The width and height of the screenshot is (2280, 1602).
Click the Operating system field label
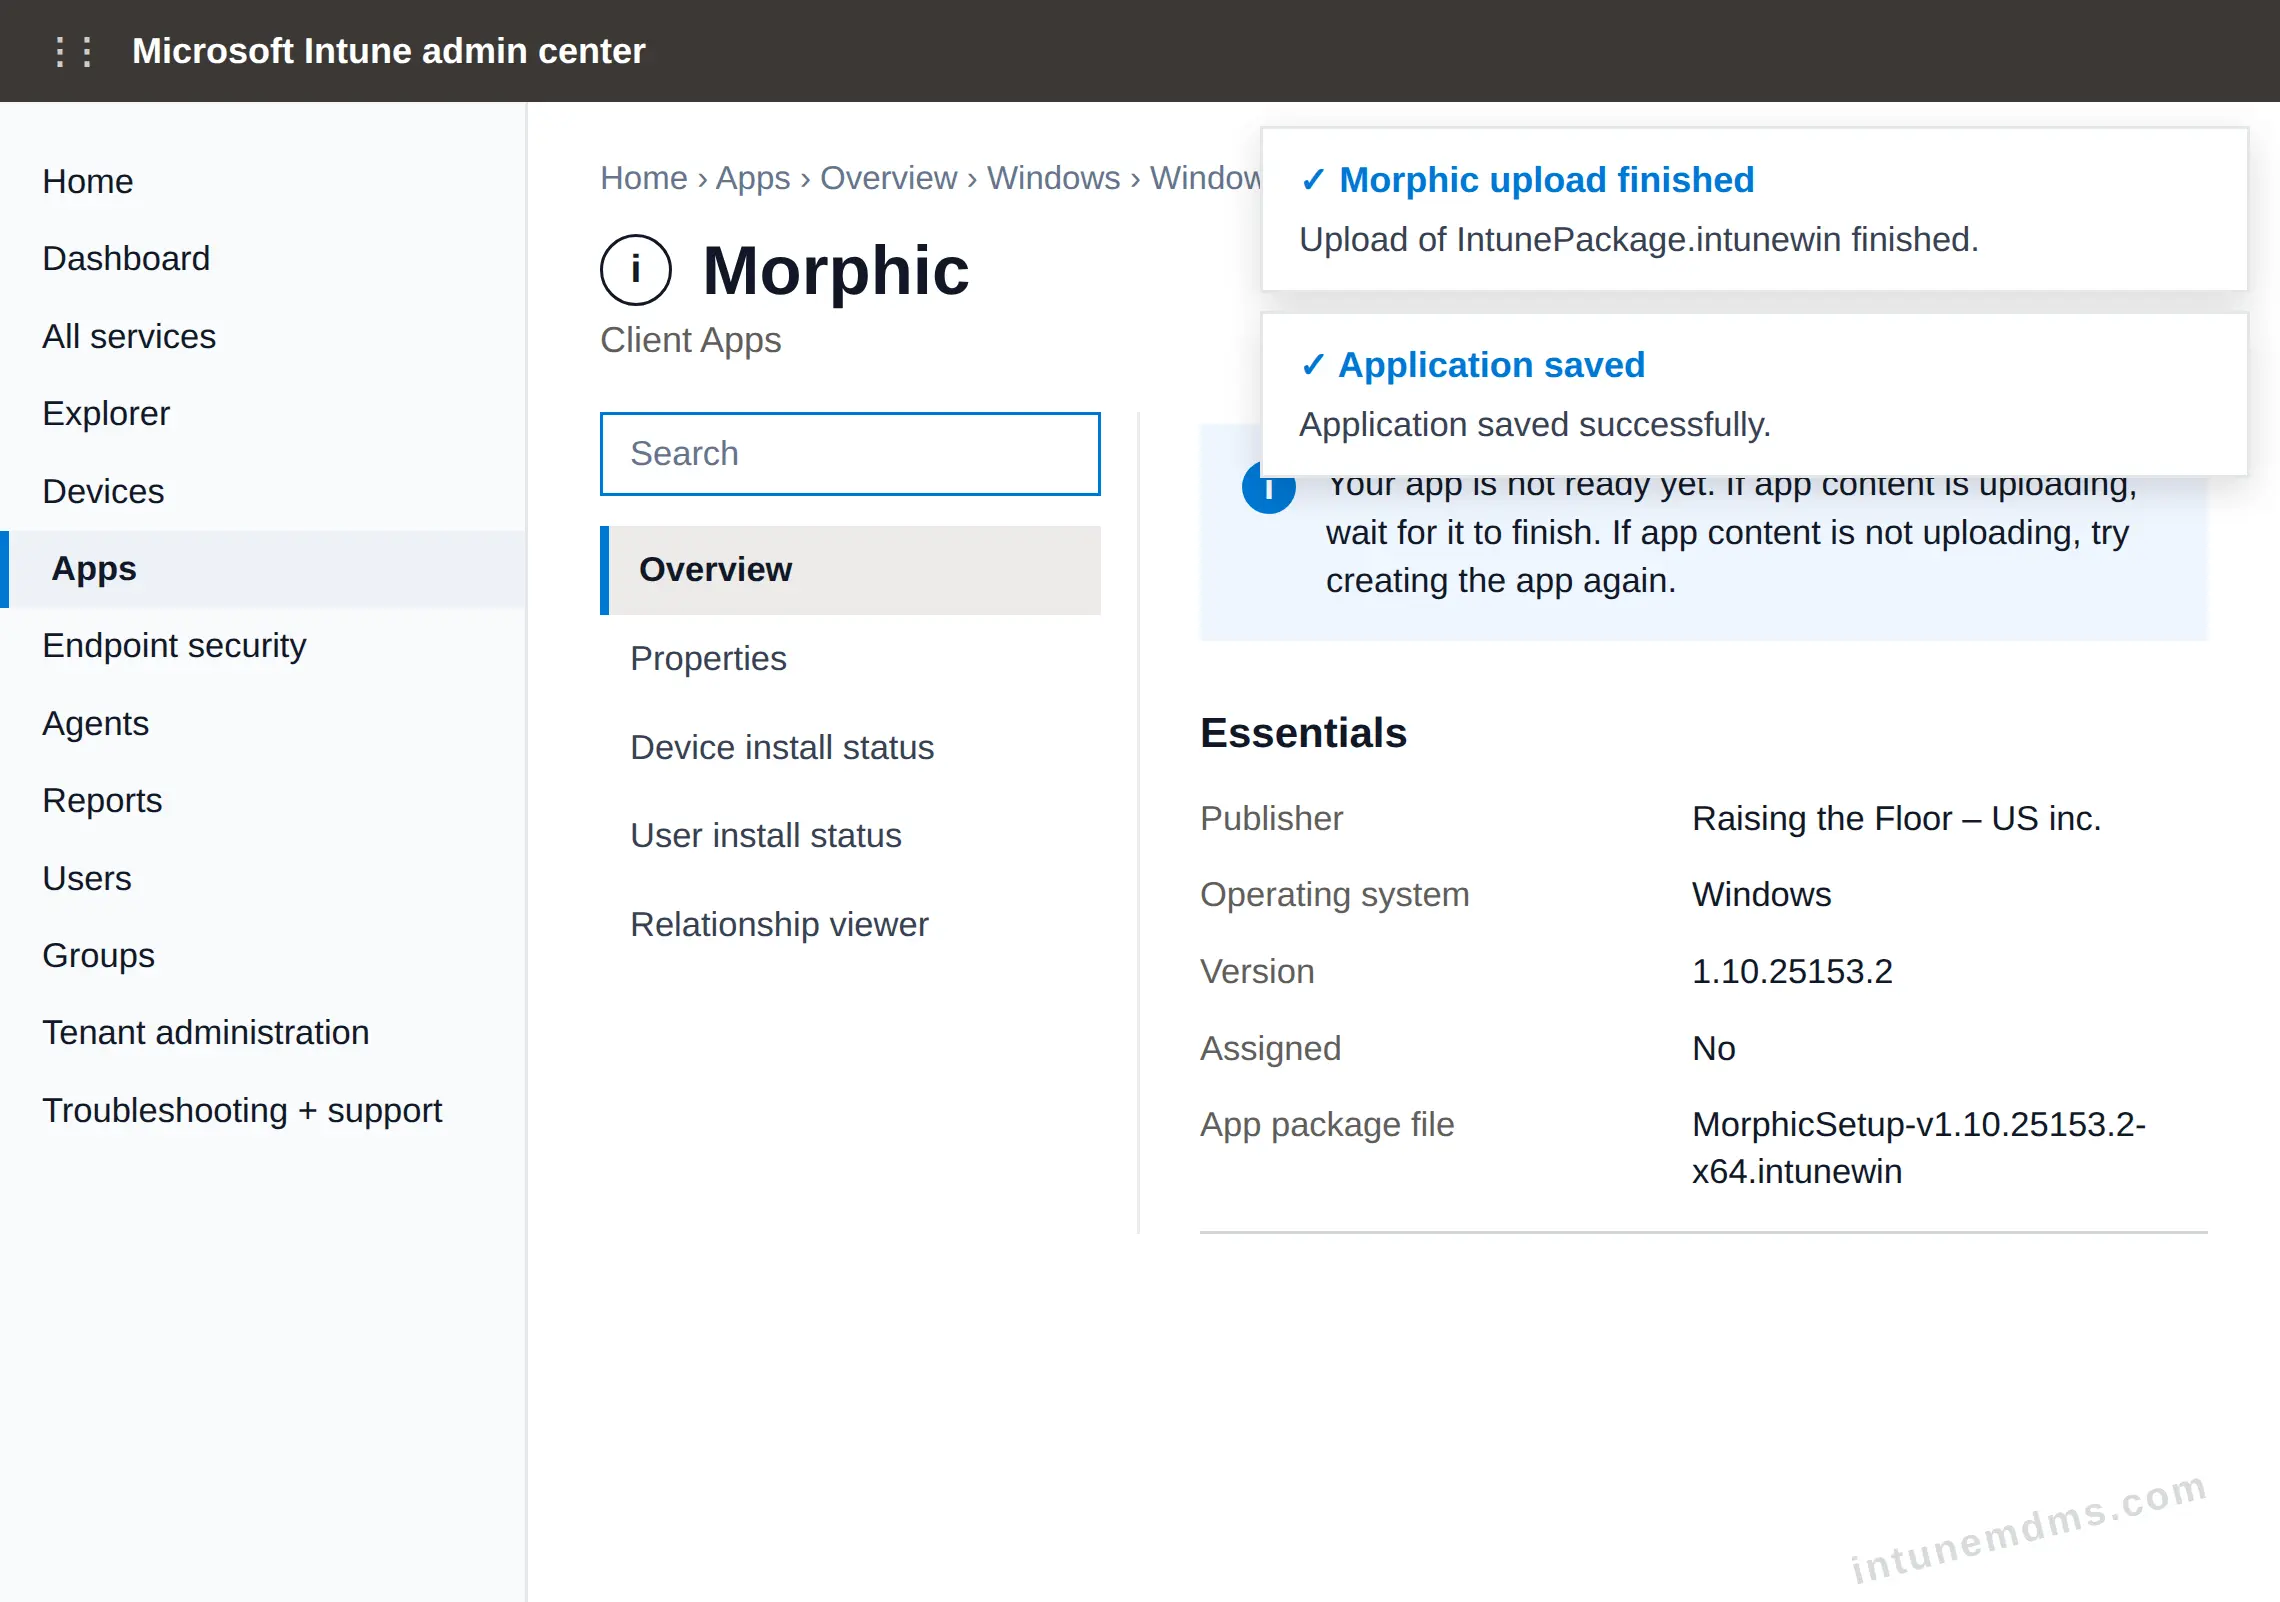click(x=1334, y=894)
